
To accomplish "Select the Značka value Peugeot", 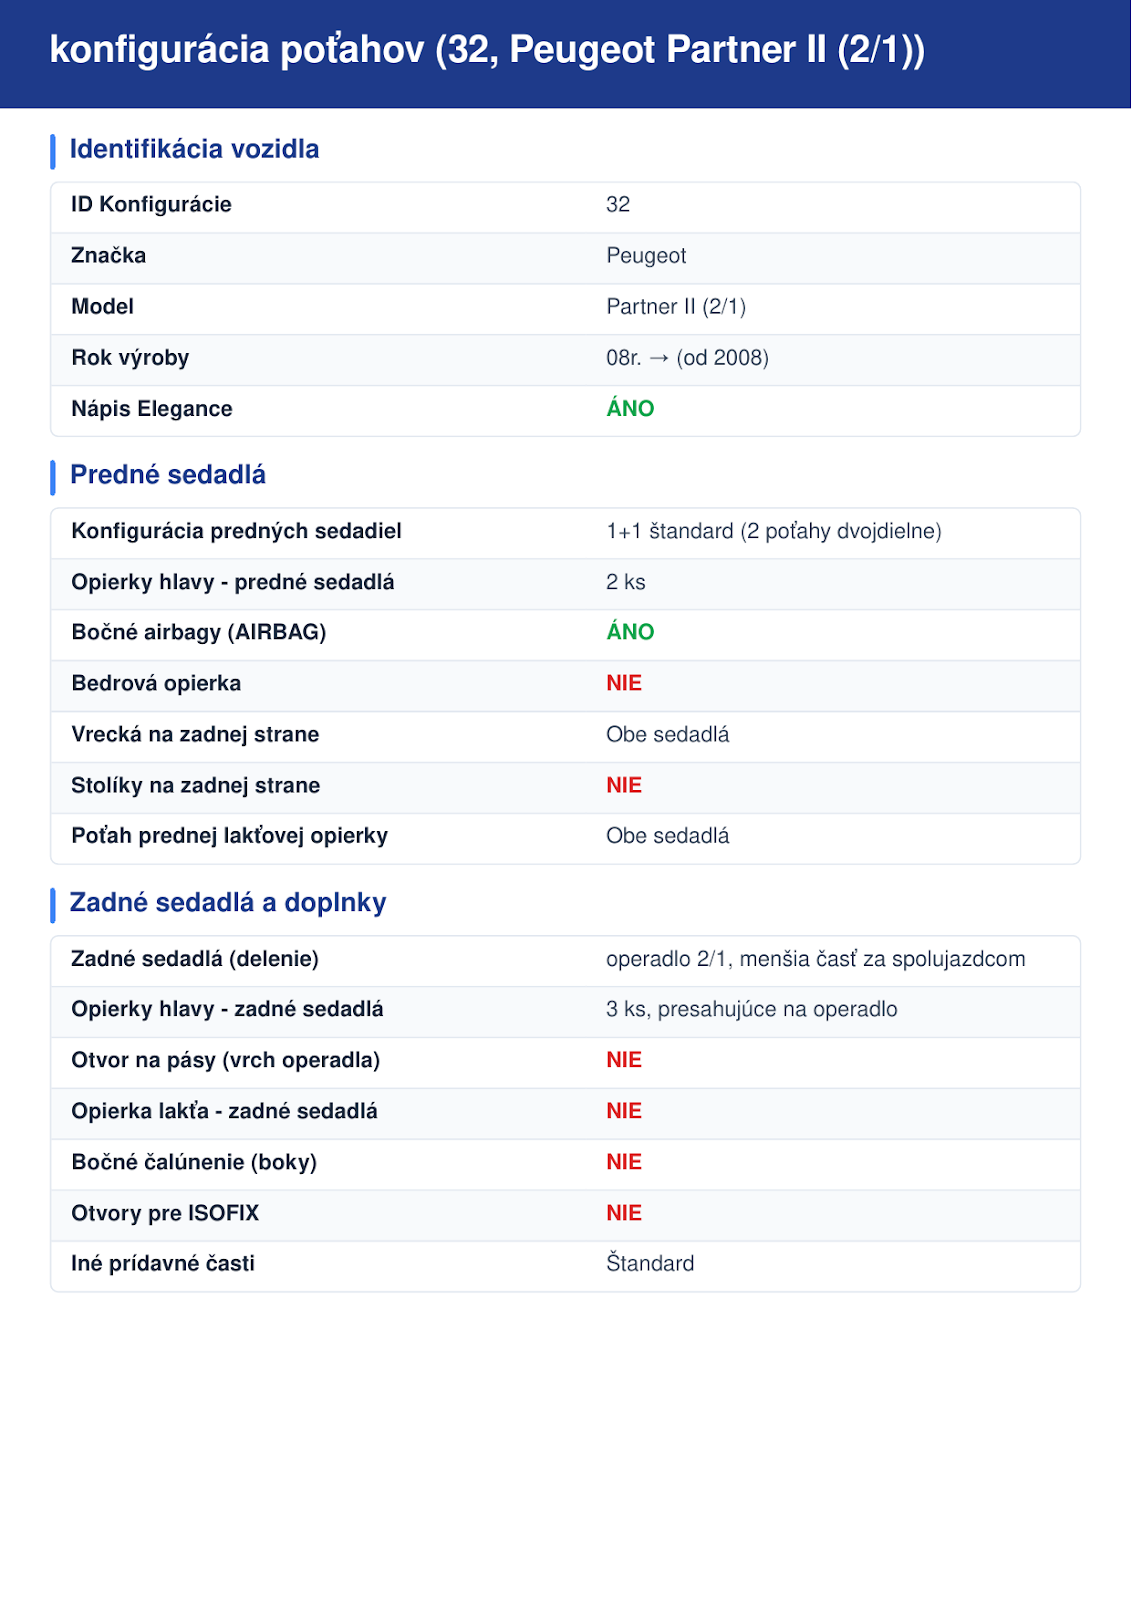I will pos(646,255).
